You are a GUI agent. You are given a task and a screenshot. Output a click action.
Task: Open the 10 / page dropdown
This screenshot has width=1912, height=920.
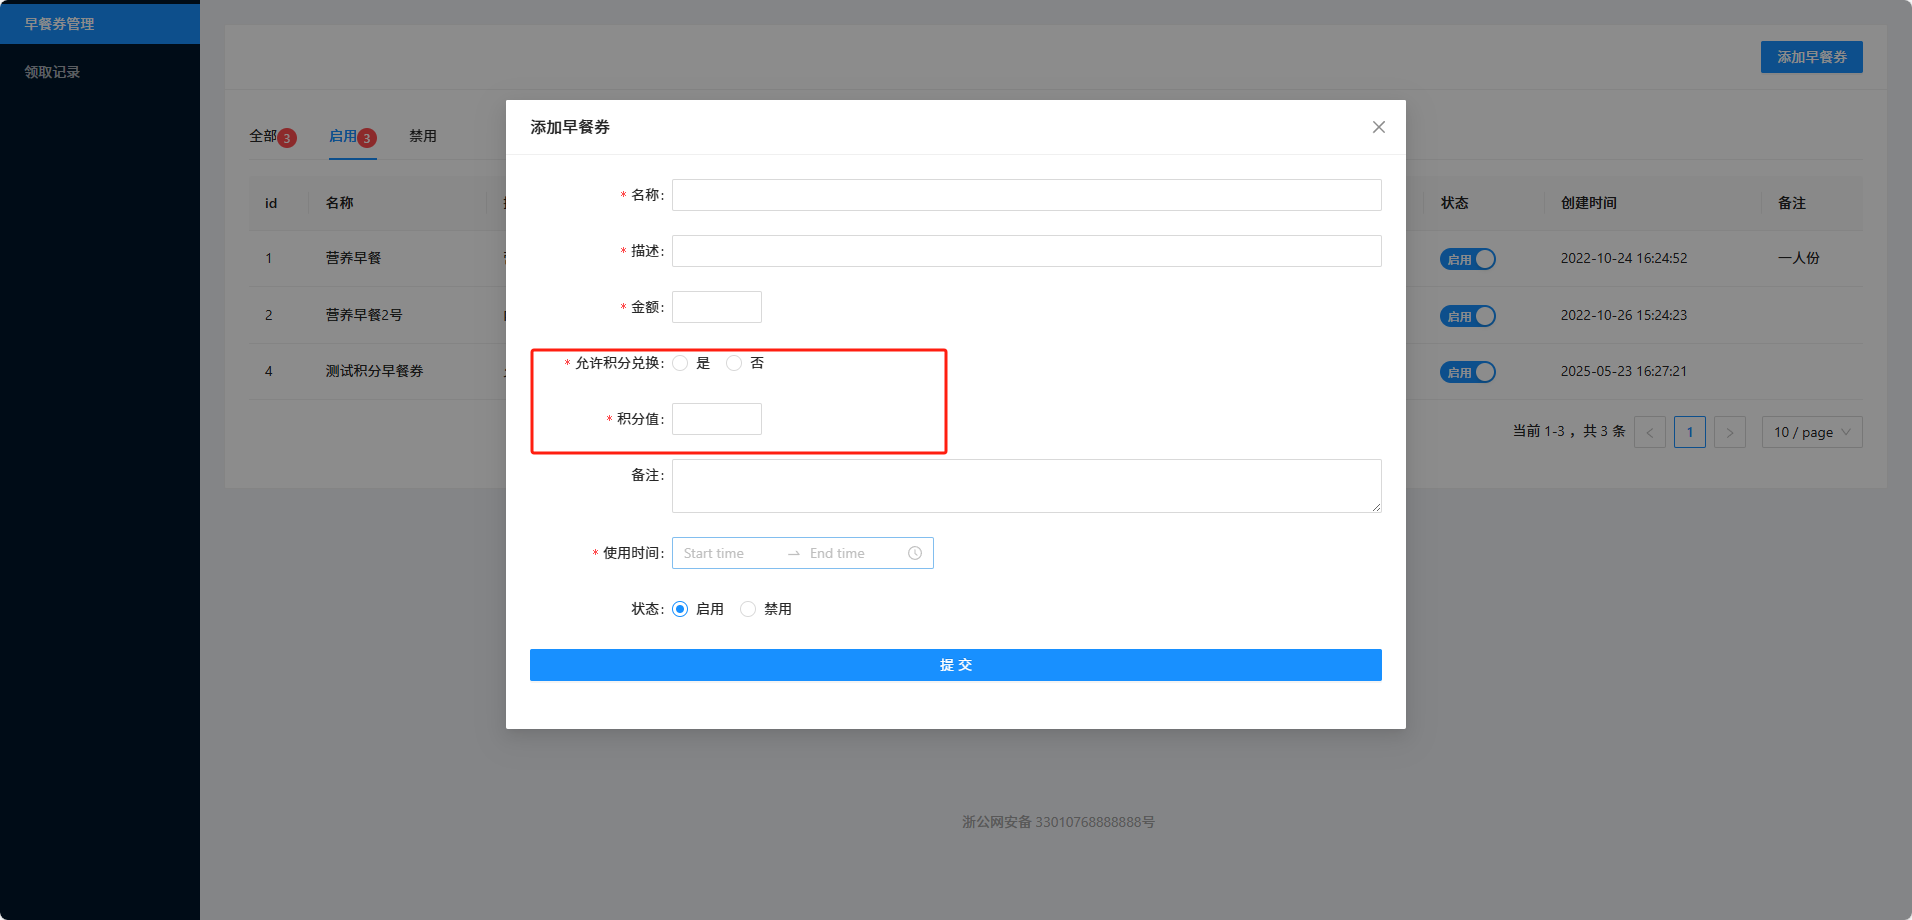[x=1812, y=432]
